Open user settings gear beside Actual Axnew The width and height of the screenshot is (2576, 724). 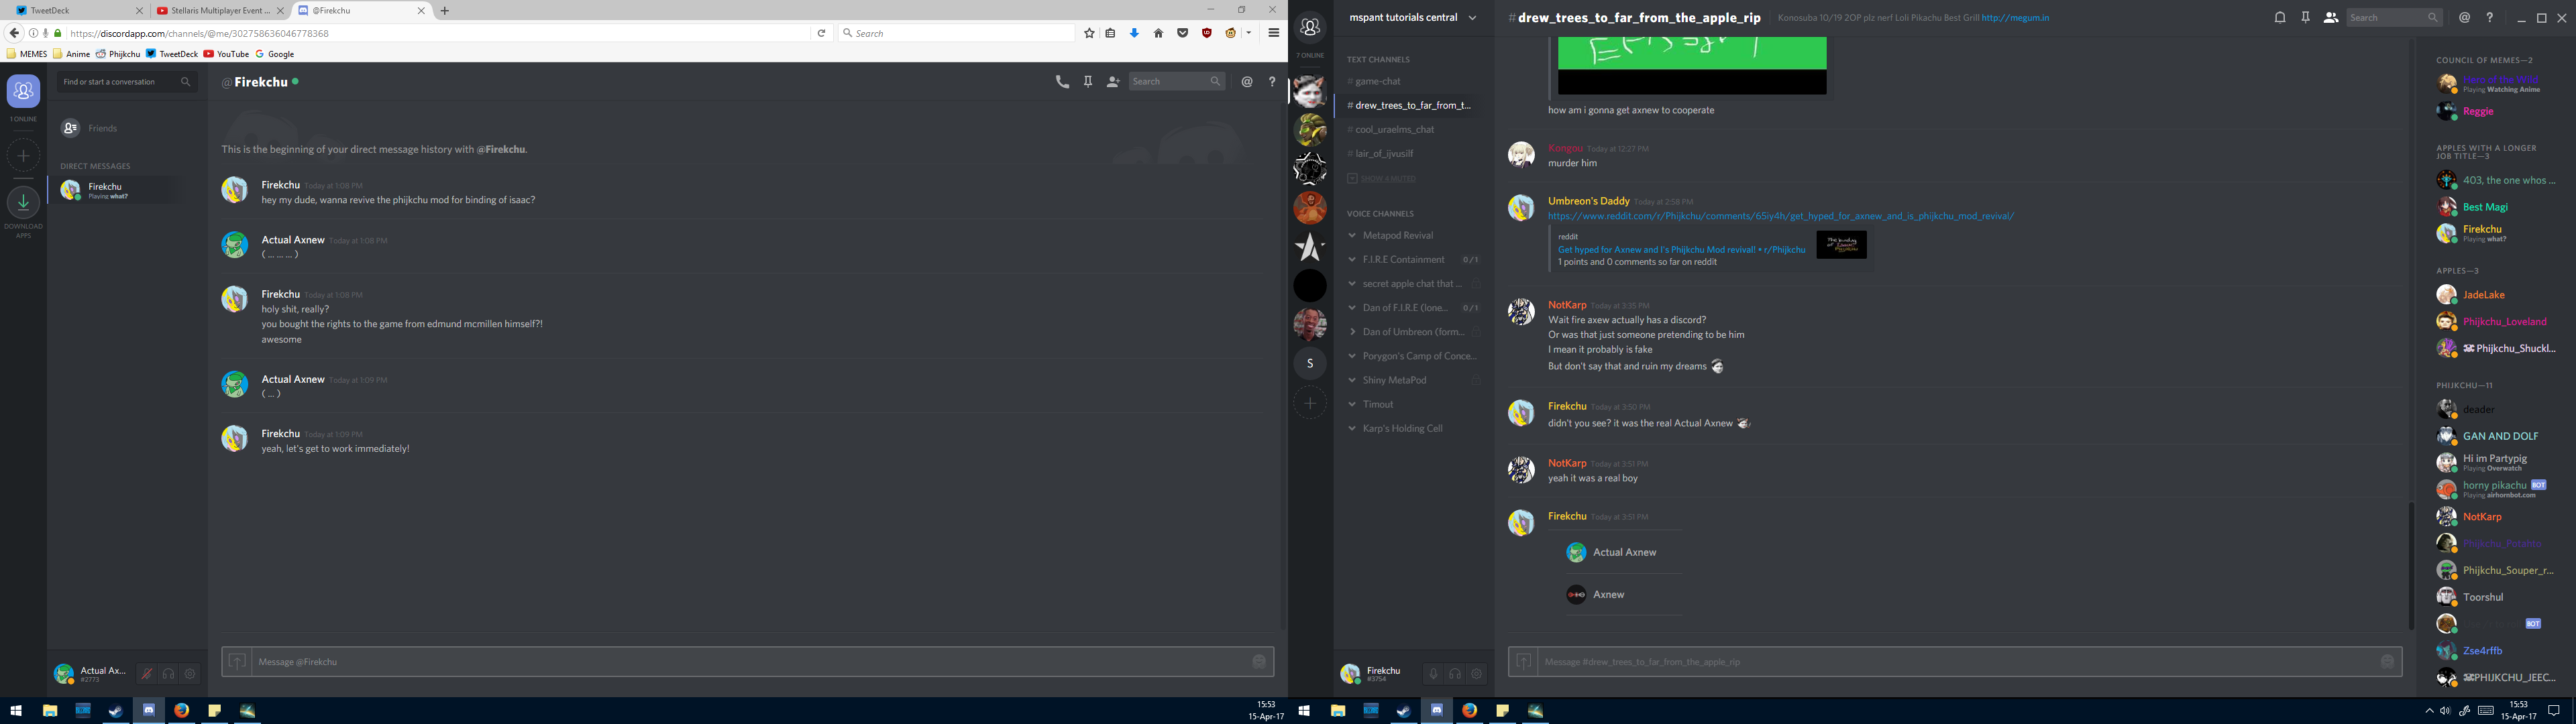click(190, 674)
